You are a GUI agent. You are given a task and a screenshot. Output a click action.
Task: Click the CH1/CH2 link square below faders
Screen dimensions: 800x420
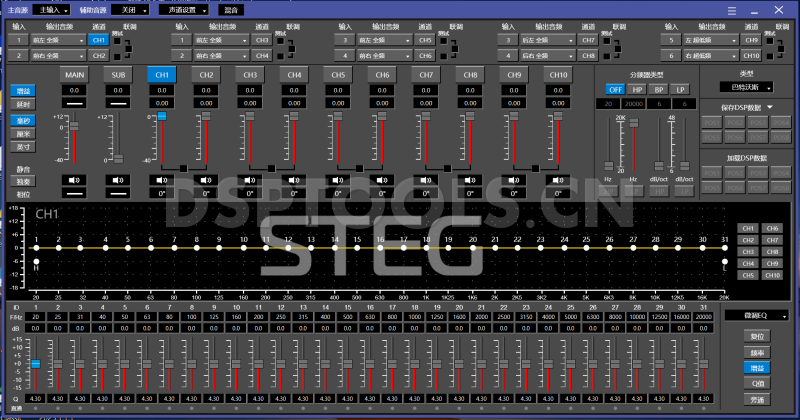(184, 167)
